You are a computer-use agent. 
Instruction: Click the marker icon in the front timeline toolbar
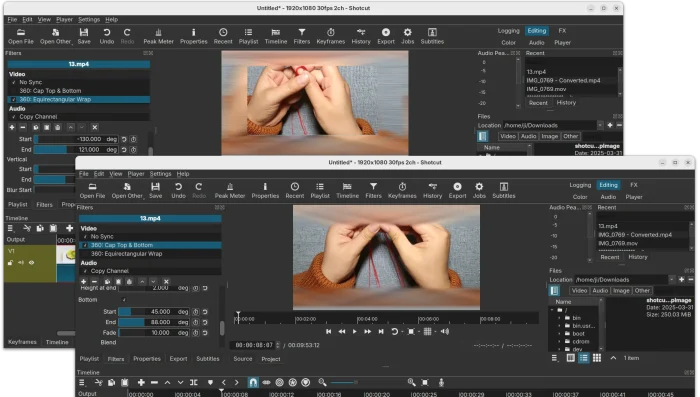click(x=210, y=382)
